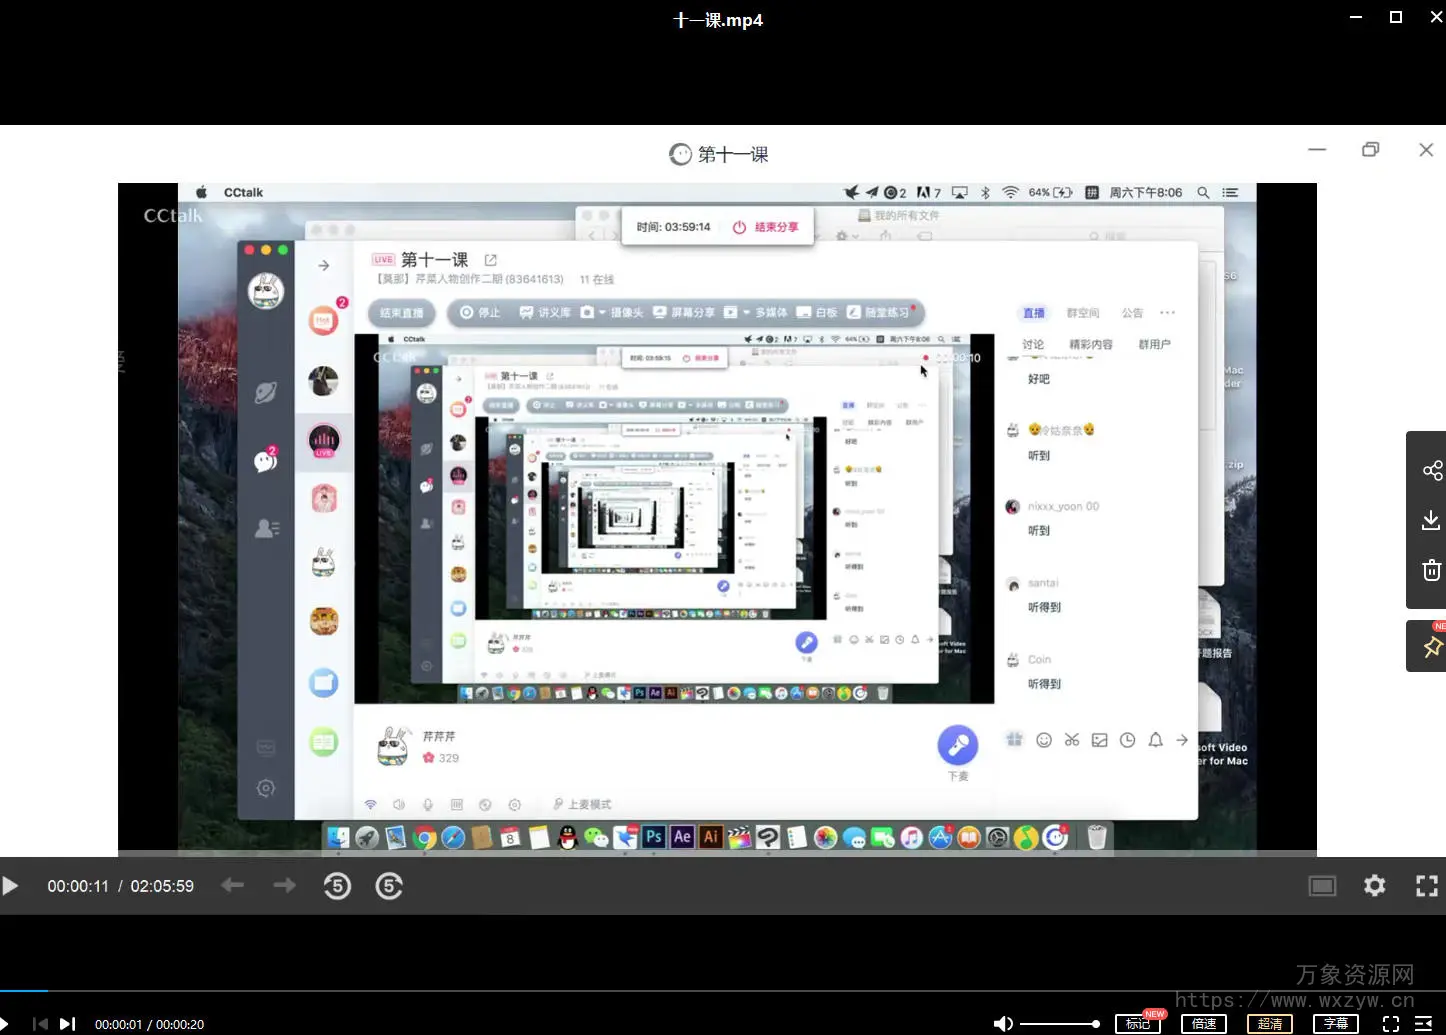1446x1035 pixels.
Task: Open the 超清 video quality menu
Action: pos(1270,1024)
